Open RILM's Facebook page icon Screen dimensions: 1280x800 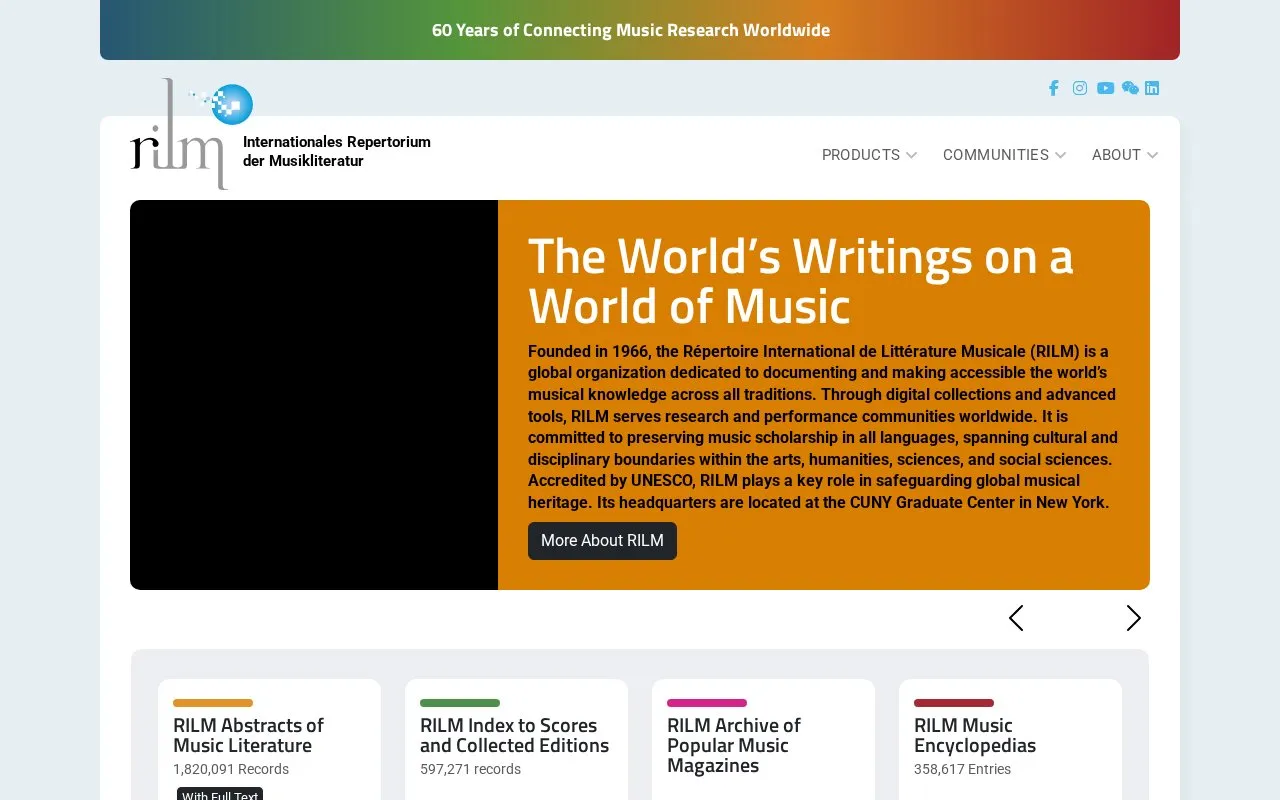tap(1053, 88)
